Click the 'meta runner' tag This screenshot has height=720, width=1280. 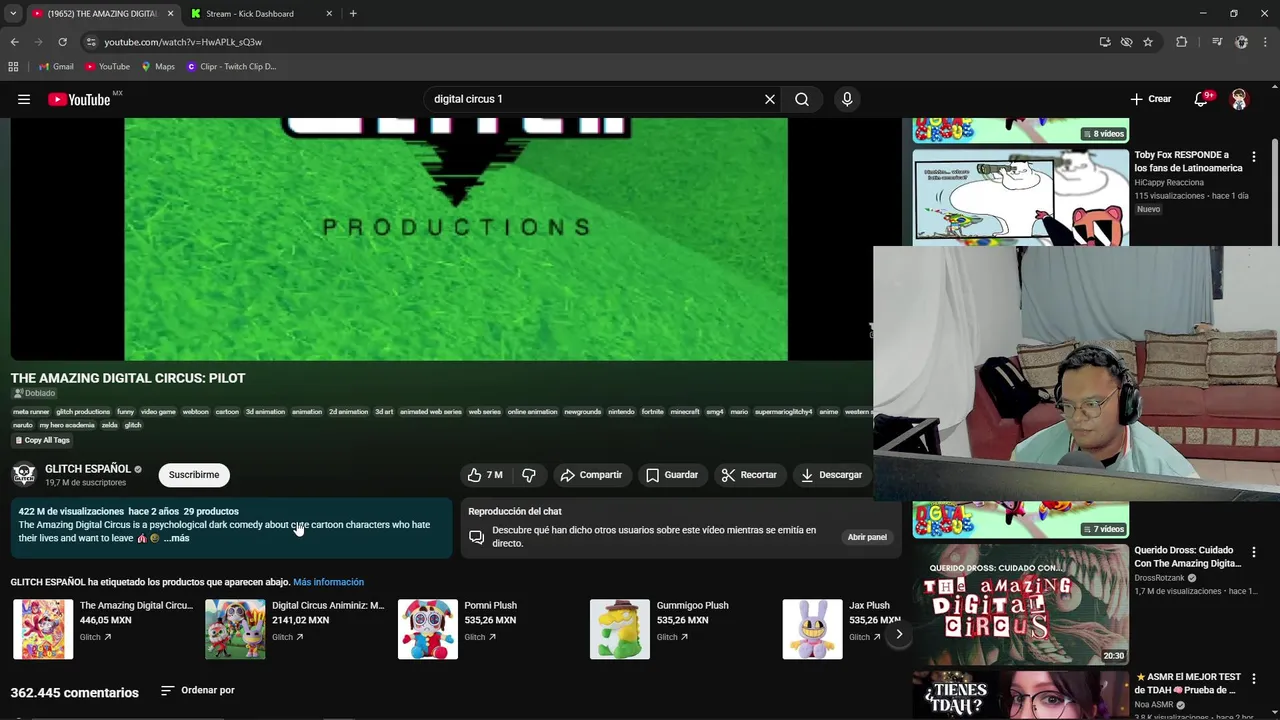tap(31, 412)
